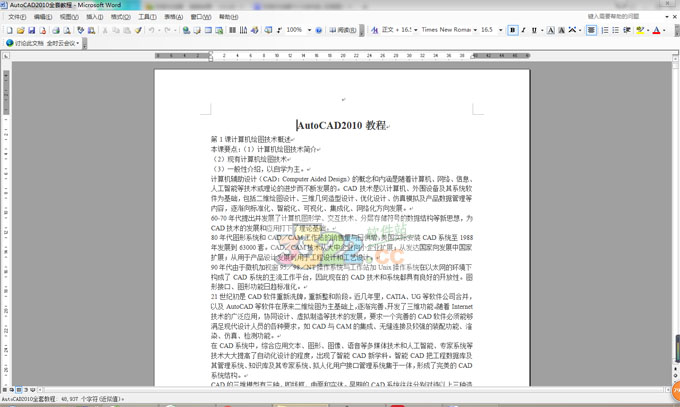This screenshot has height=407, width=680.
Task: Expand the style dropdown showing 正文
Action: [415, 30]
